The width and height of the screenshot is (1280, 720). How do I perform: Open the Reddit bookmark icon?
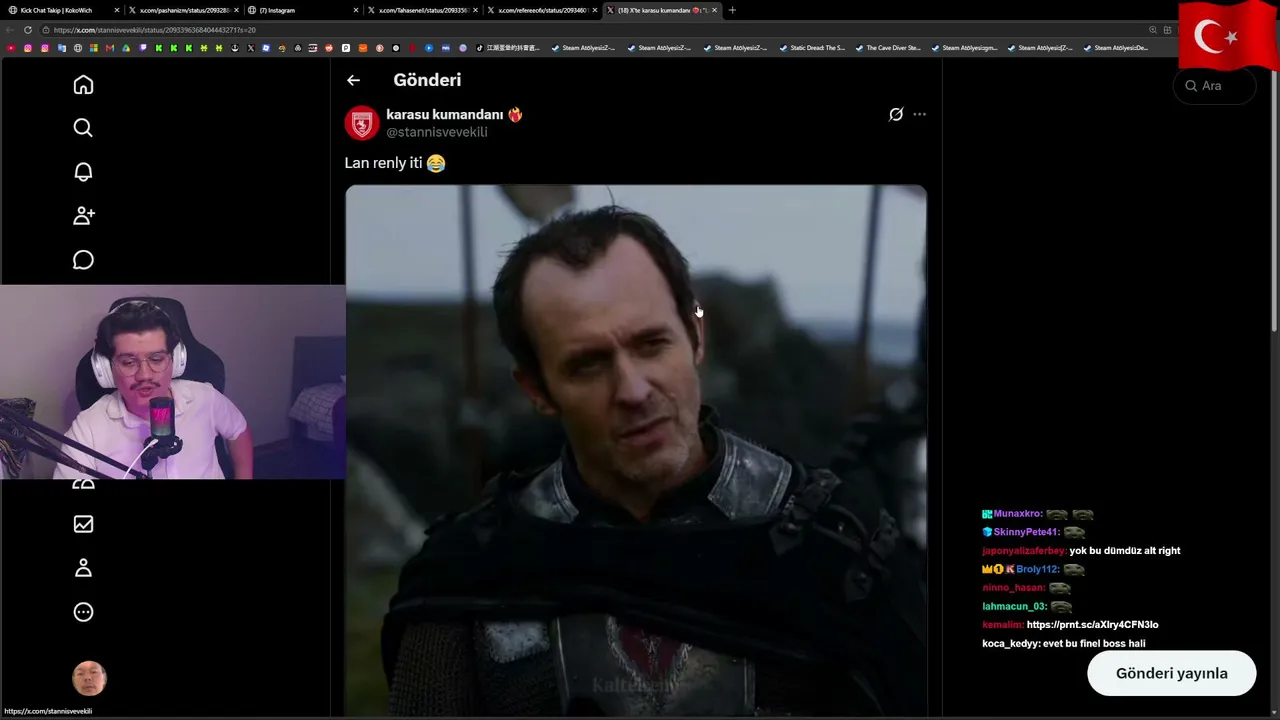(x=329, y=48)
